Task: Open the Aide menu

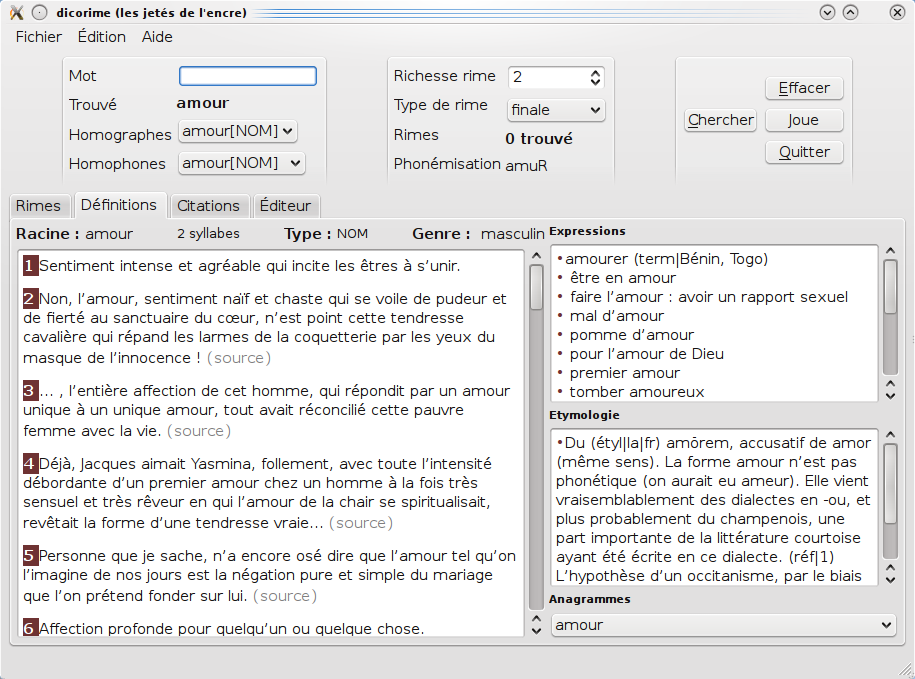Action: tap(157, 37)
